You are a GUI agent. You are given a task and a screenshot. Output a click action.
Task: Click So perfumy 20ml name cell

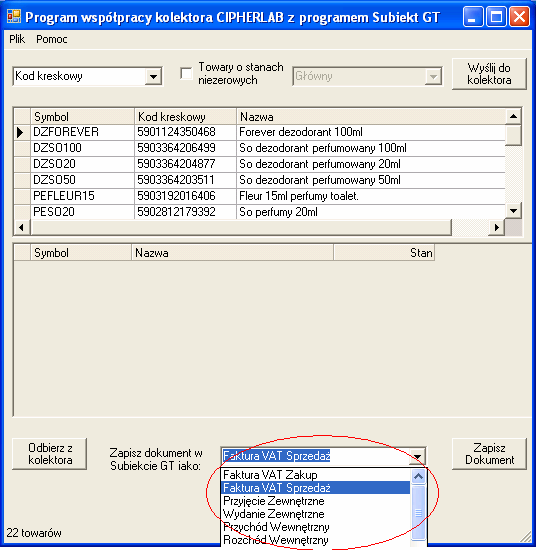pyautogui.click(x=371, y=212)
